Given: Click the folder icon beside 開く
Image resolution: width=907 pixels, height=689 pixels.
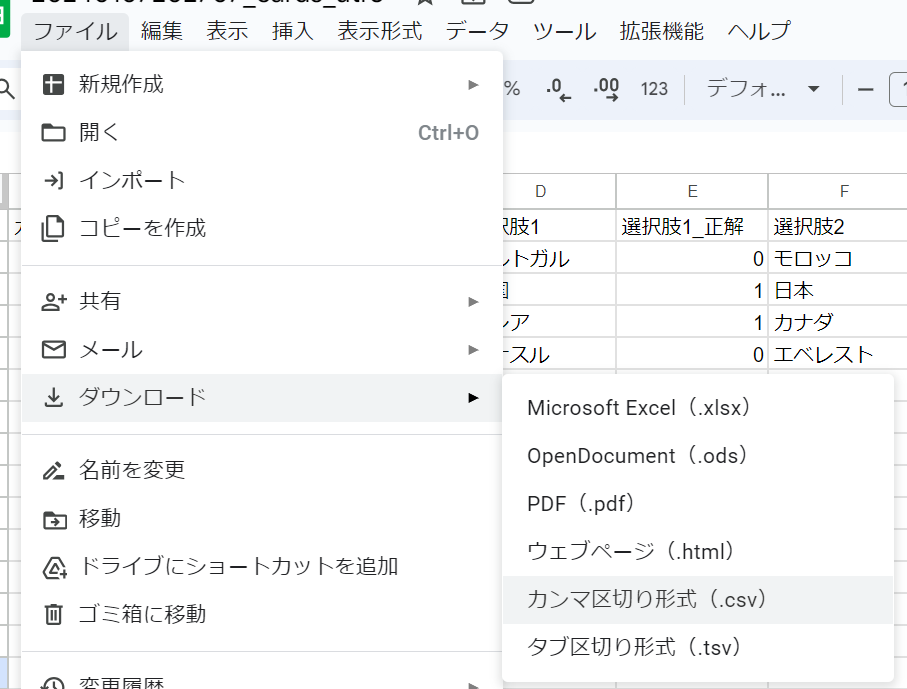Looking at the screenshot, I should (53, 133).
